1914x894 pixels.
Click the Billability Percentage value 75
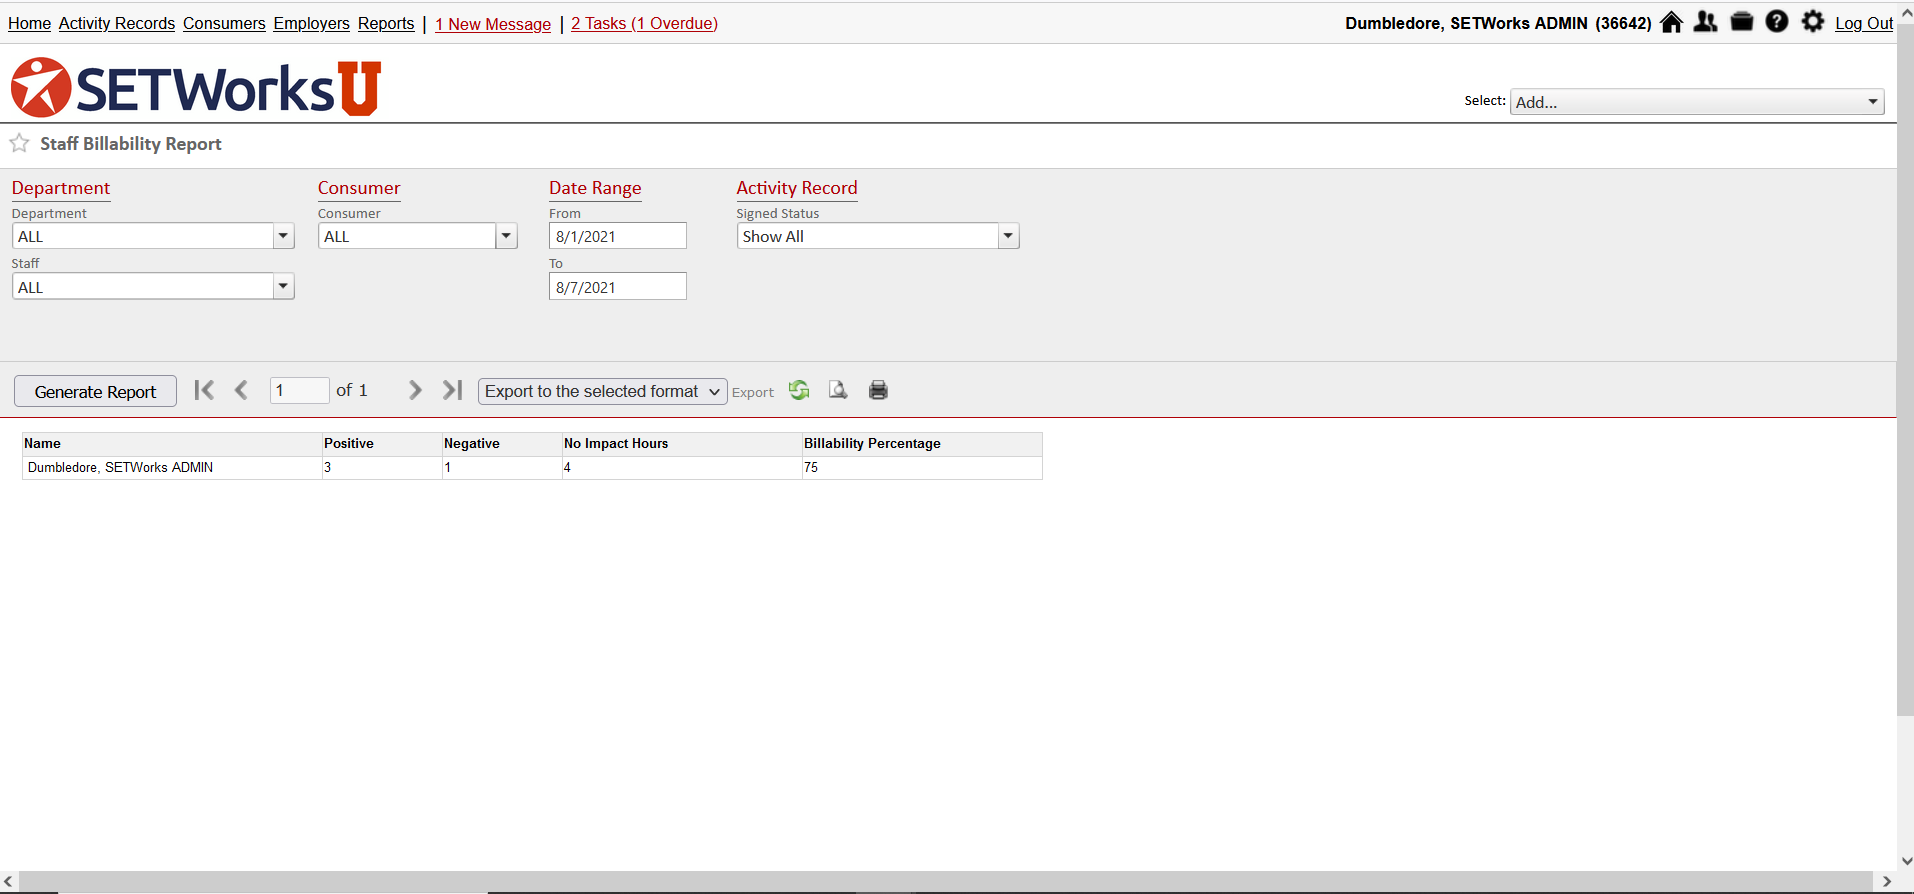coord(922,467)
